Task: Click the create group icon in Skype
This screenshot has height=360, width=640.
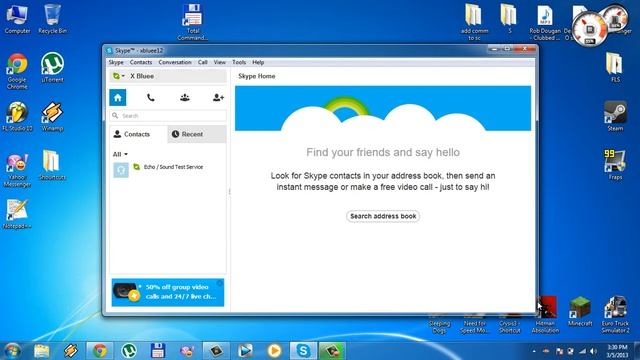Action: click(184, 98)
